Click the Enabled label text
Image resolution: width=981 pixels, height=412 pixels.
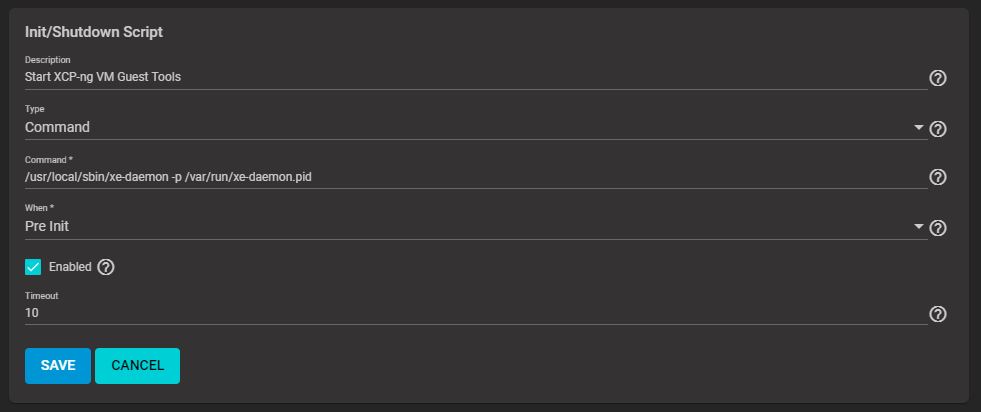[x=70, y=267]
